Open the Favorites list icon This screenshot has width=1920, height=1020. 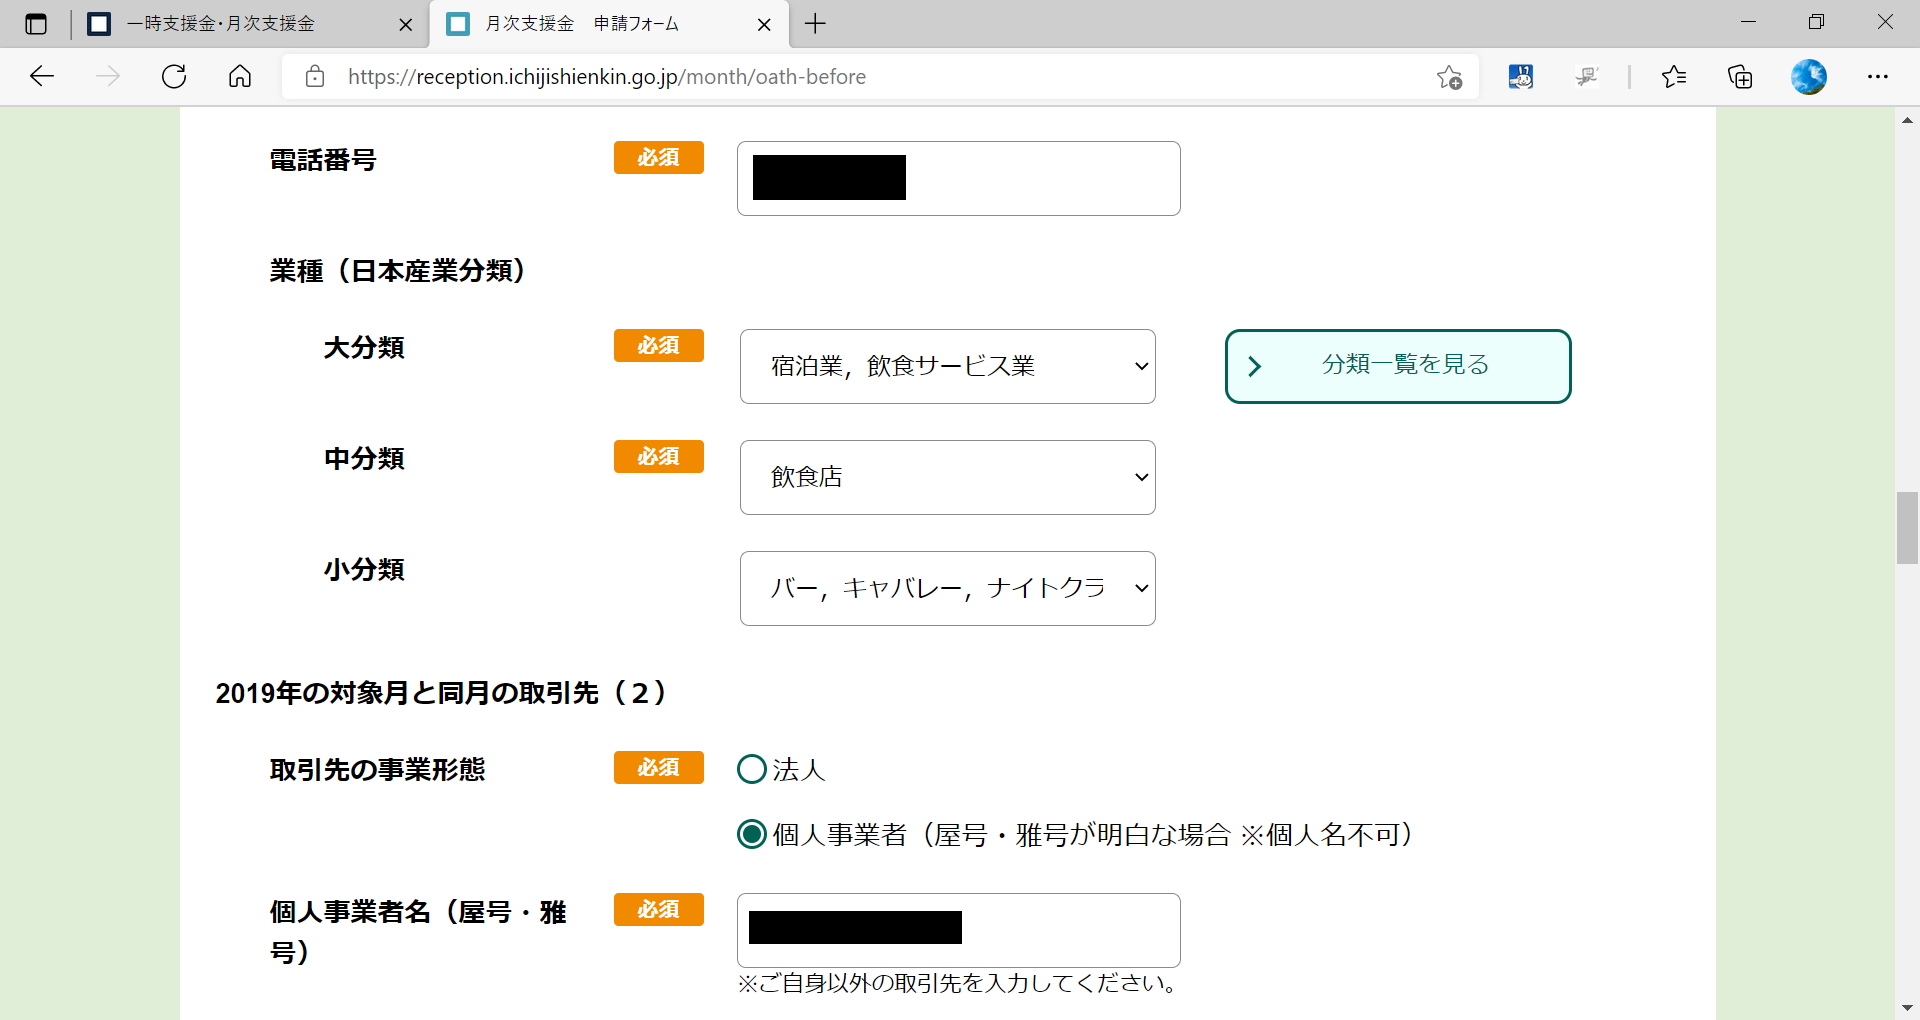[1674, 77]
